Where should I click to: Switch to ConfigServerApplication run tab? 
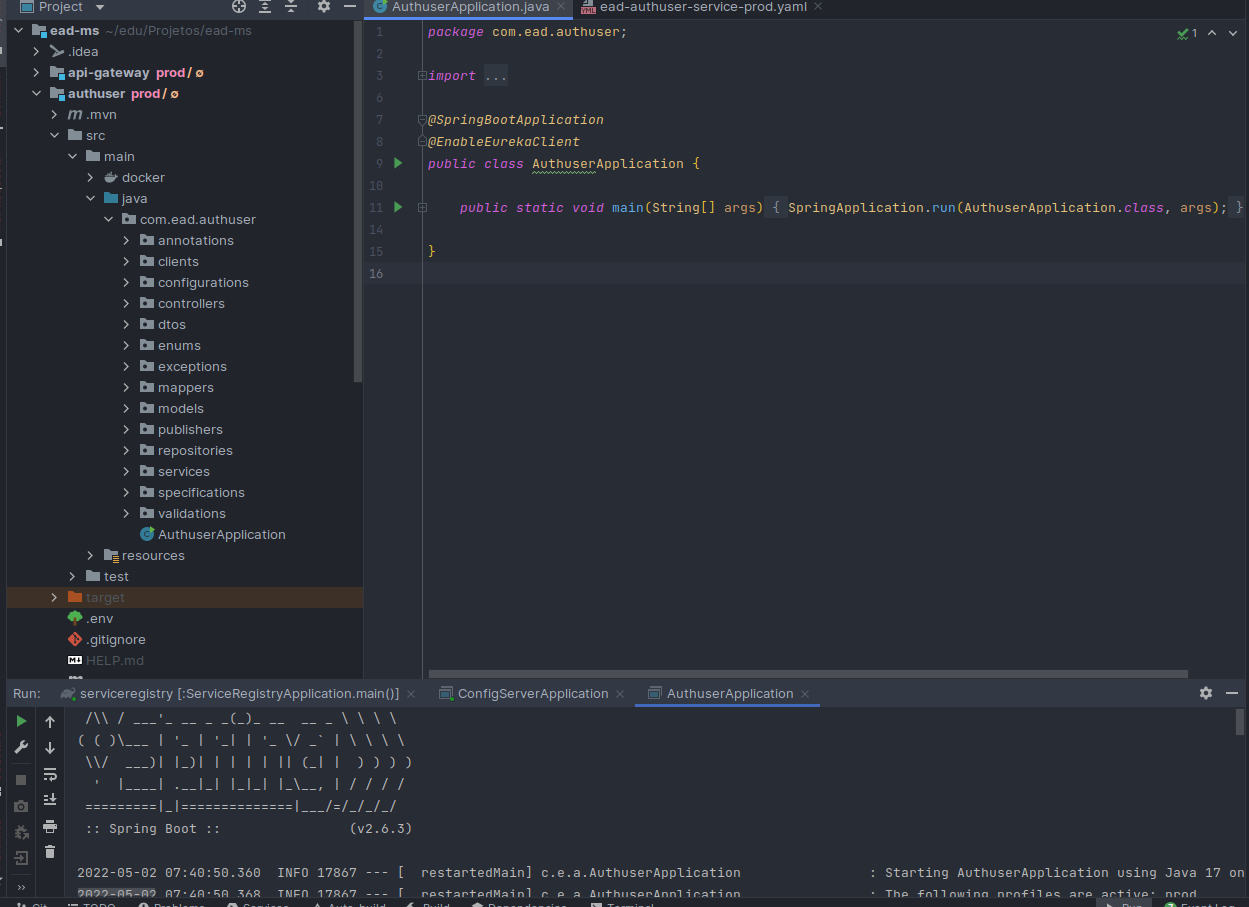[x=532, y=693]
